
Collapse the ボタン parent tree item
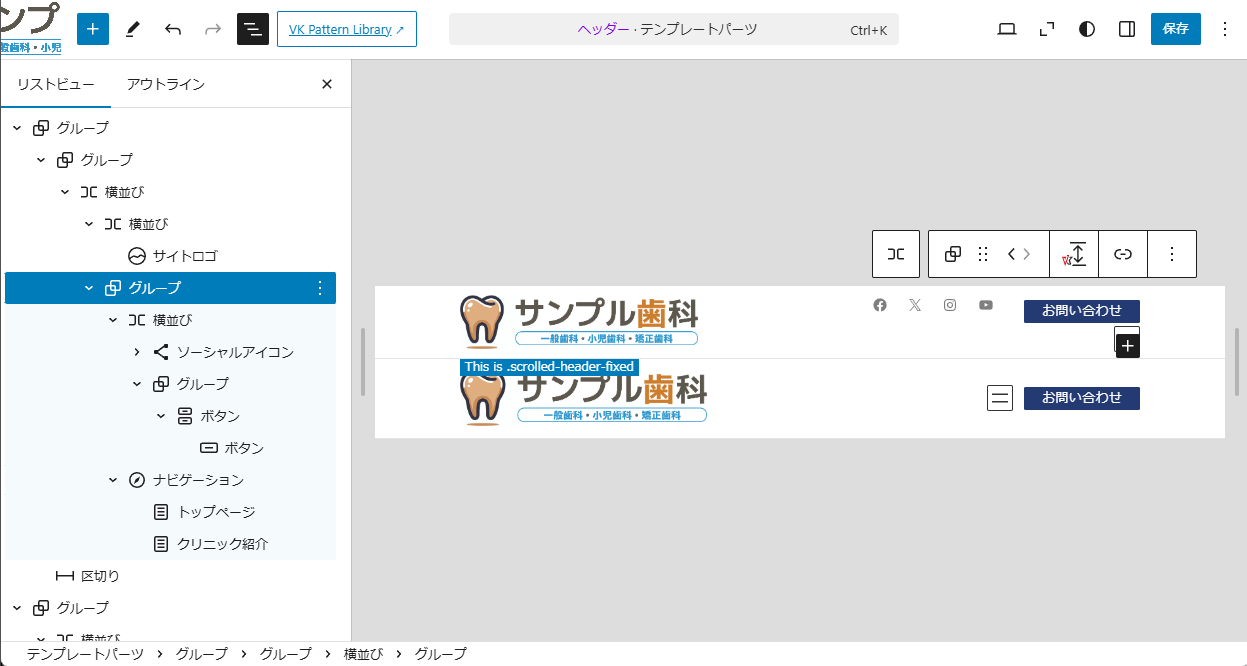coord(161,416)
